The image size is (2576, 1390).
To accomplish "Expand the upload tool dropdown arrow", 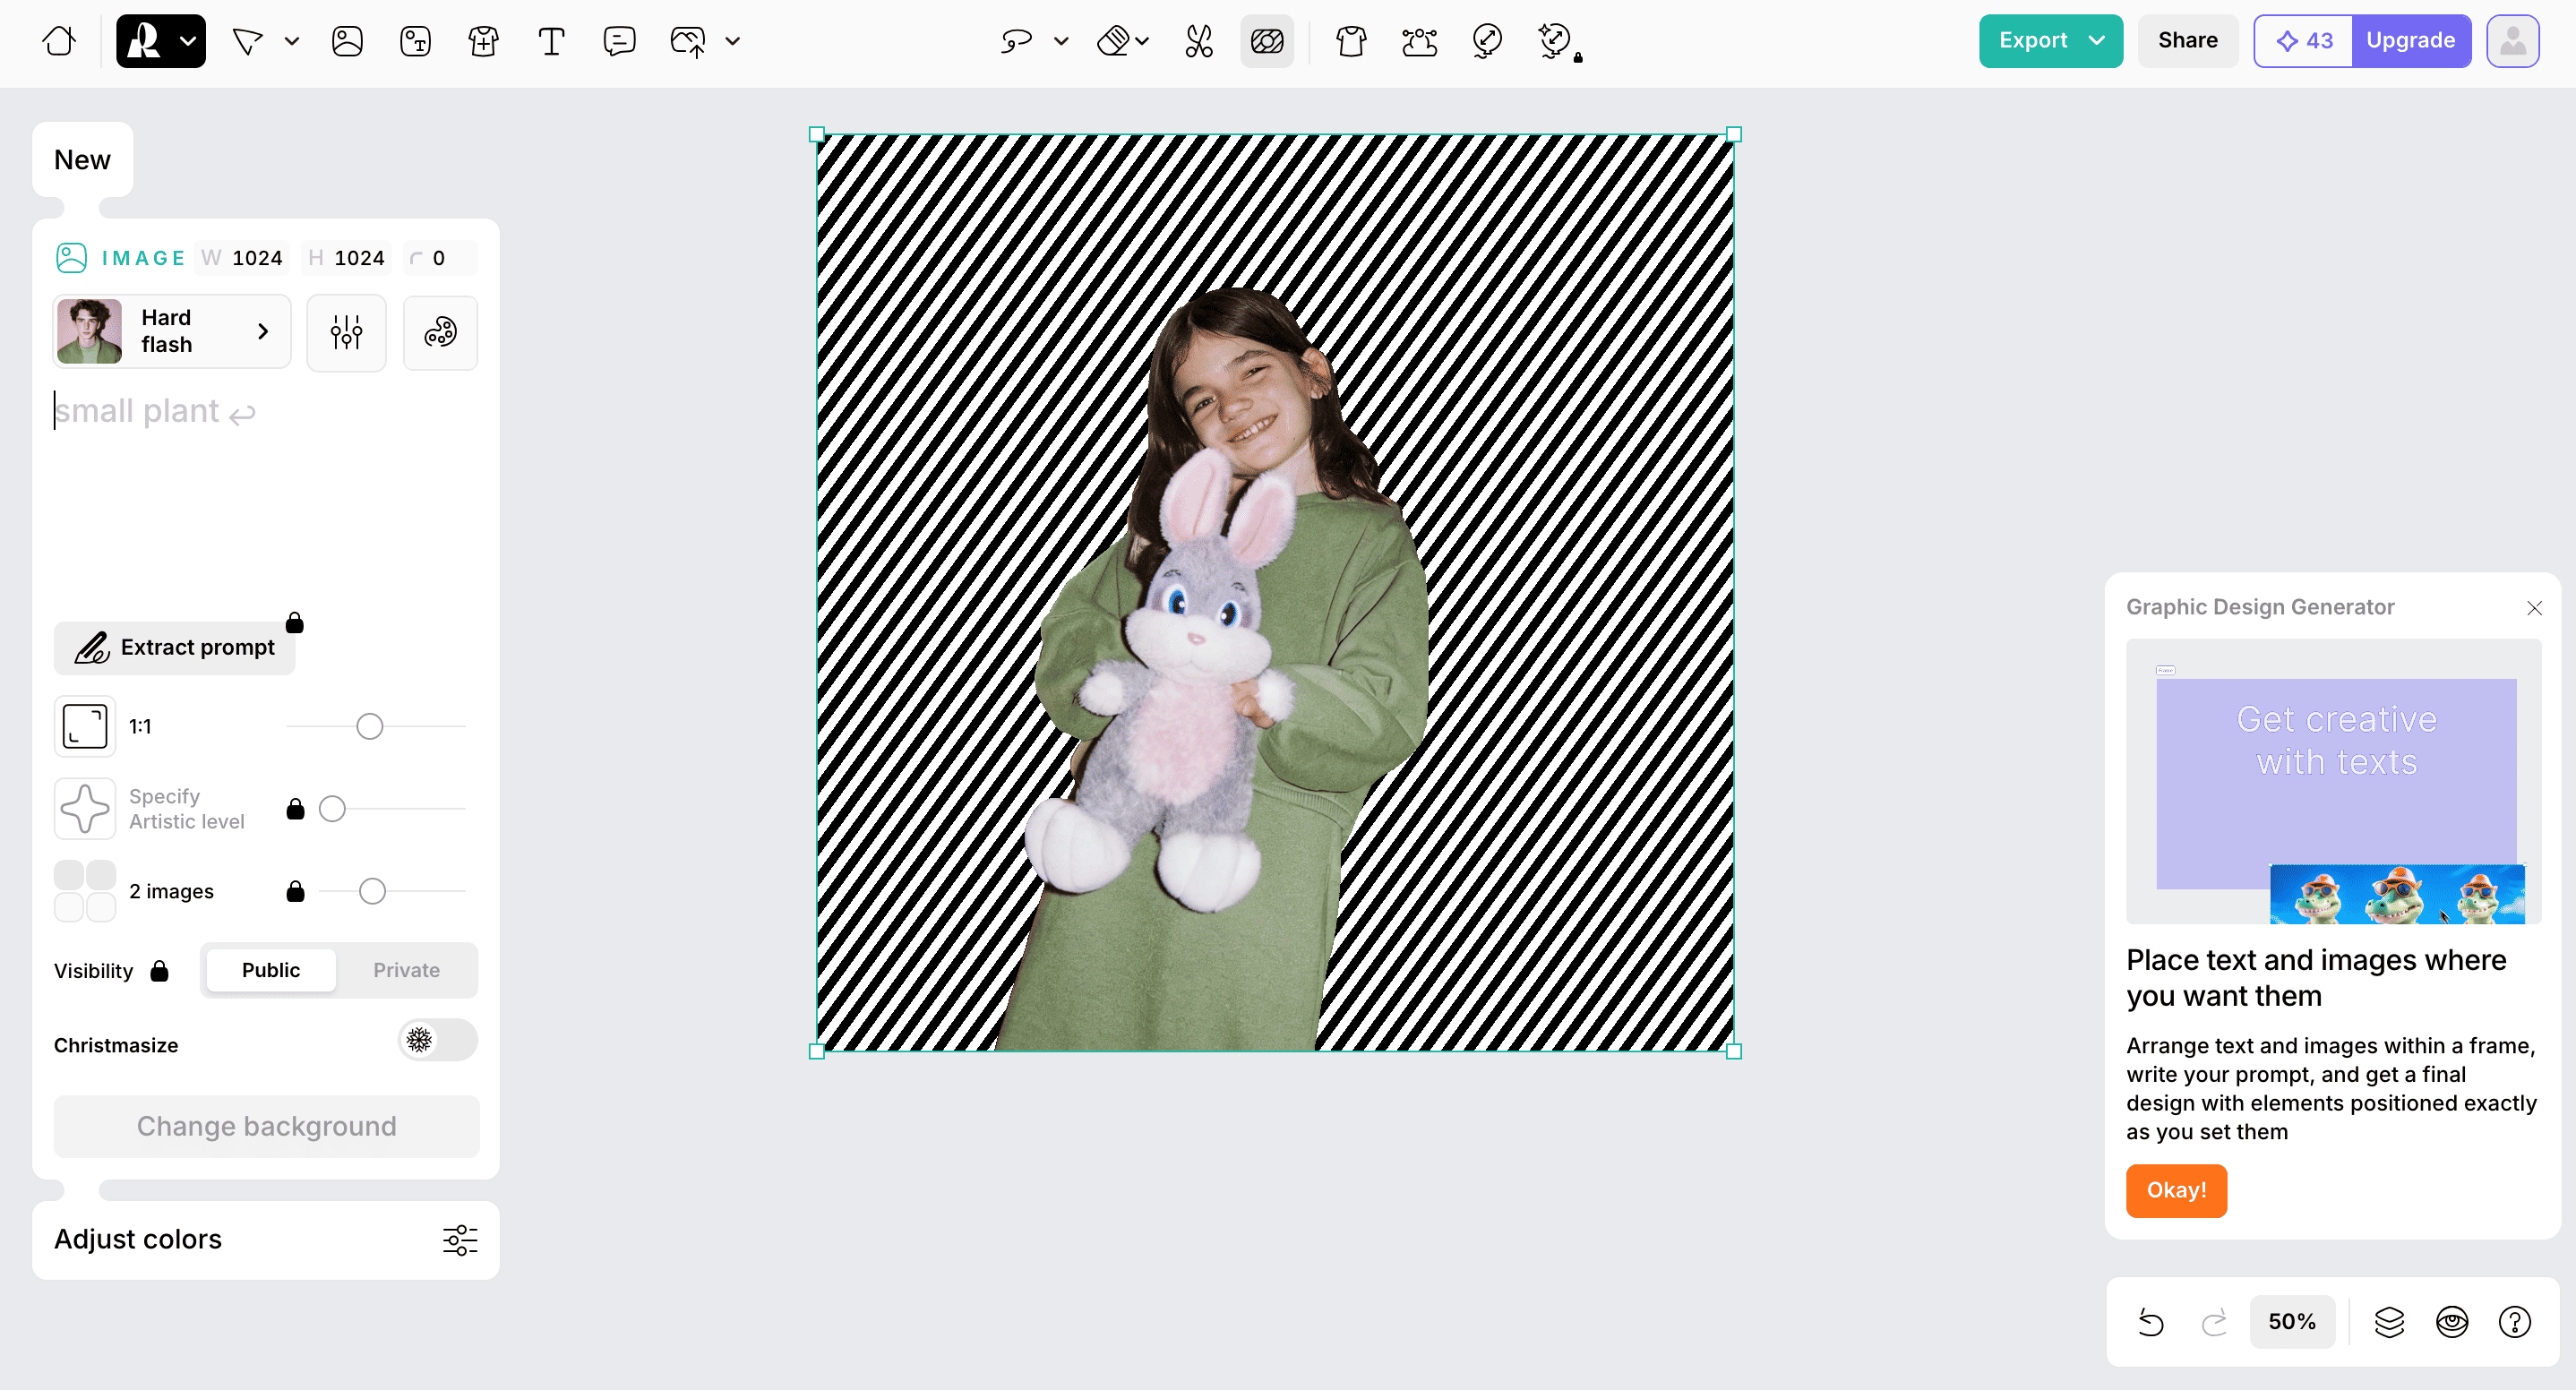I will [x=733, y=41].
